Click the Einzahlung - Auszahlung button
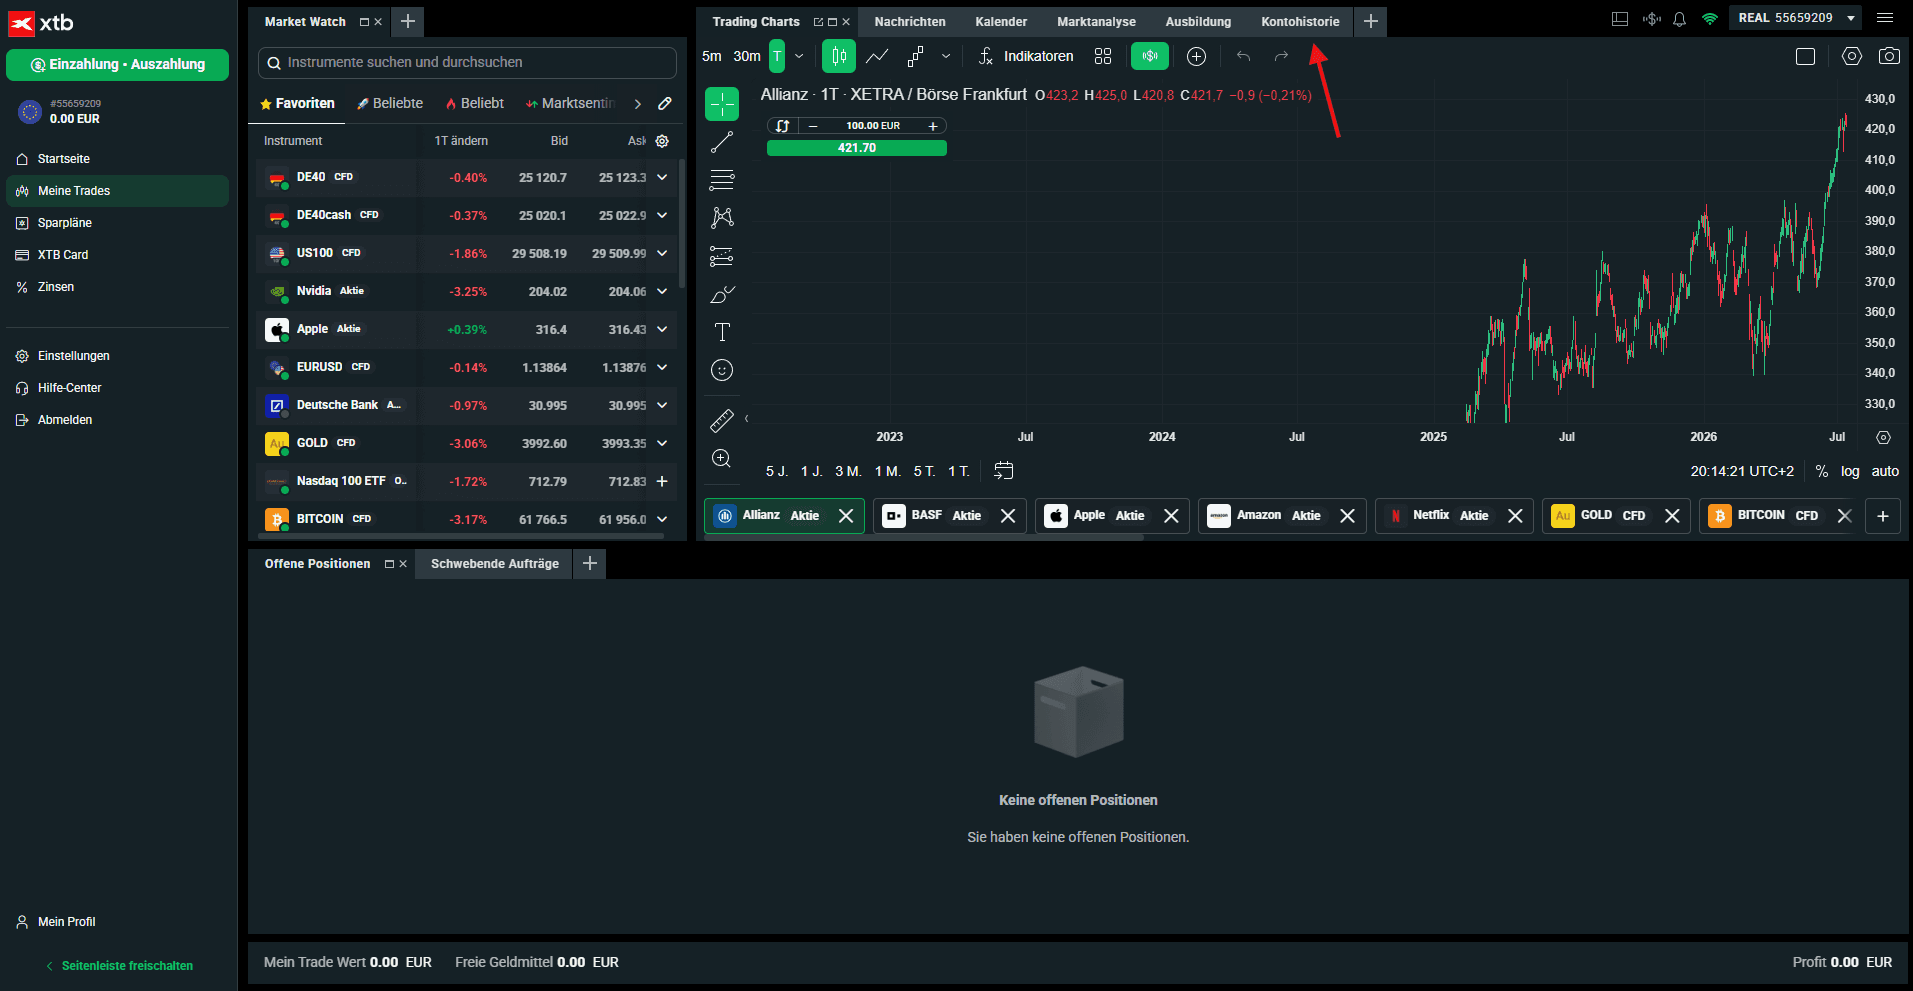This screenshot has width=1913, height=991. click(117, 64)
